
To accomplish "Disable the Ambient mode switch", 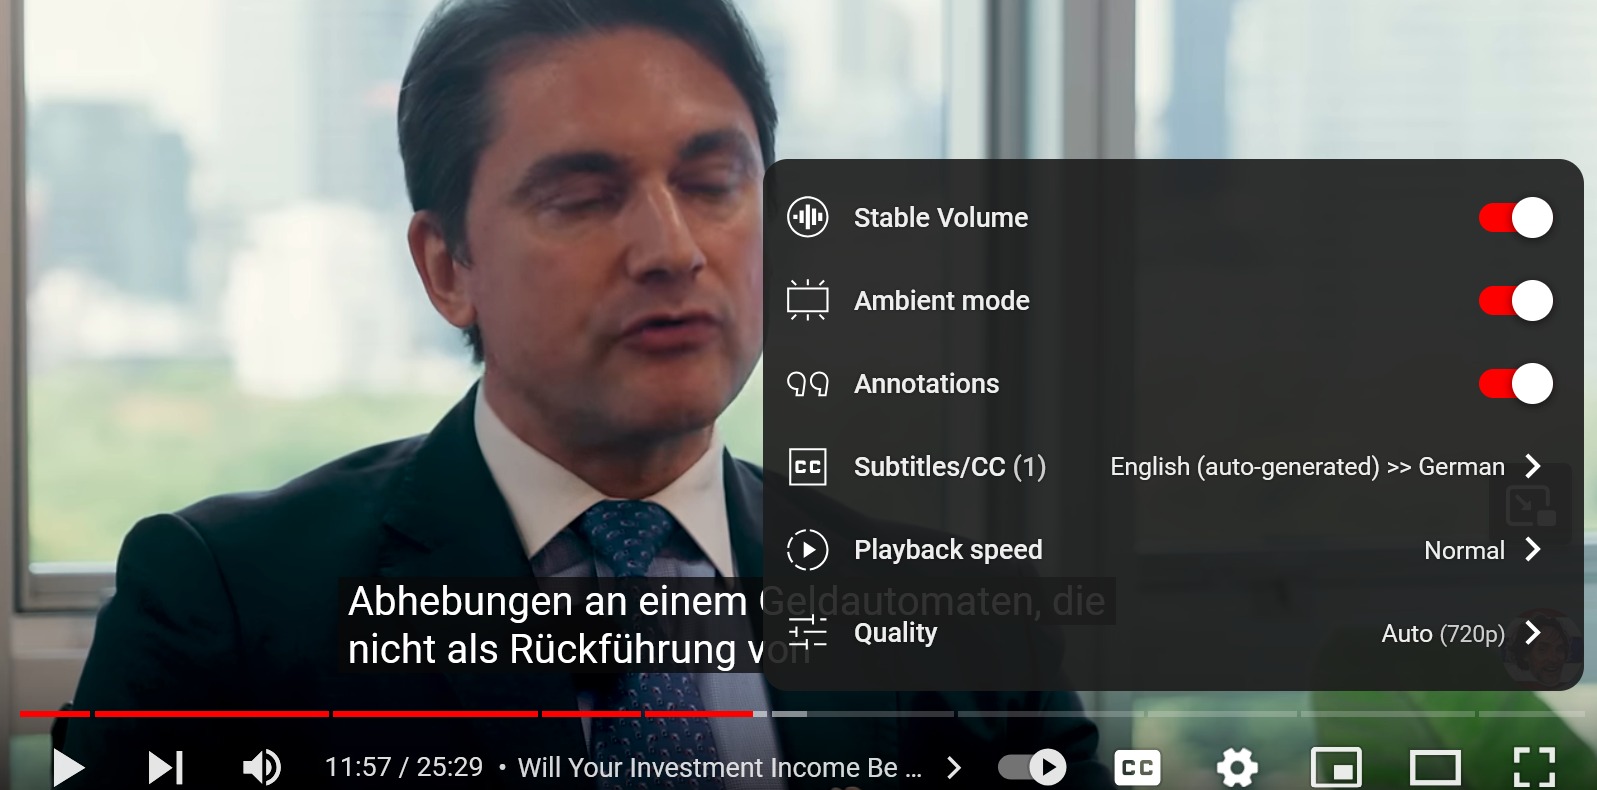I will click(1516, 300).
